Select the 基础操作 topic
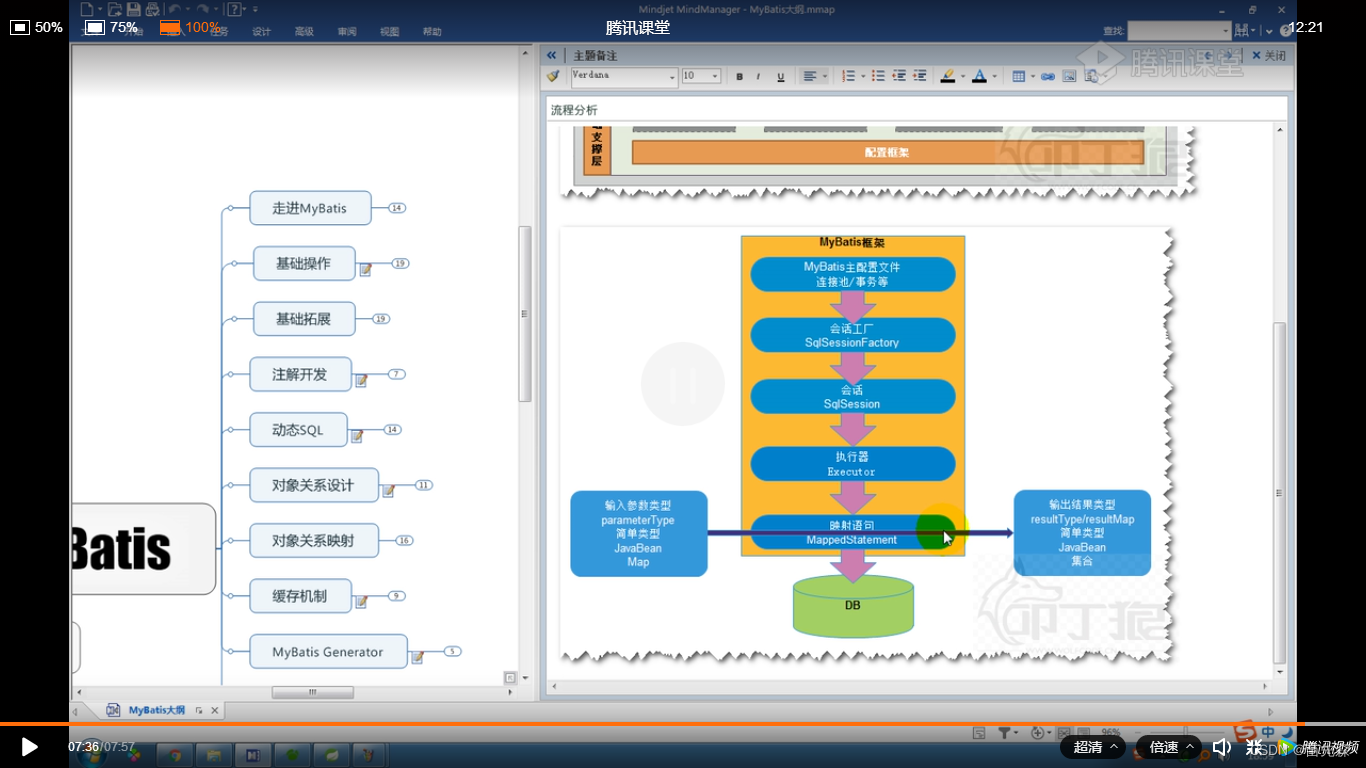1366x768 pixels. [304, 263]
